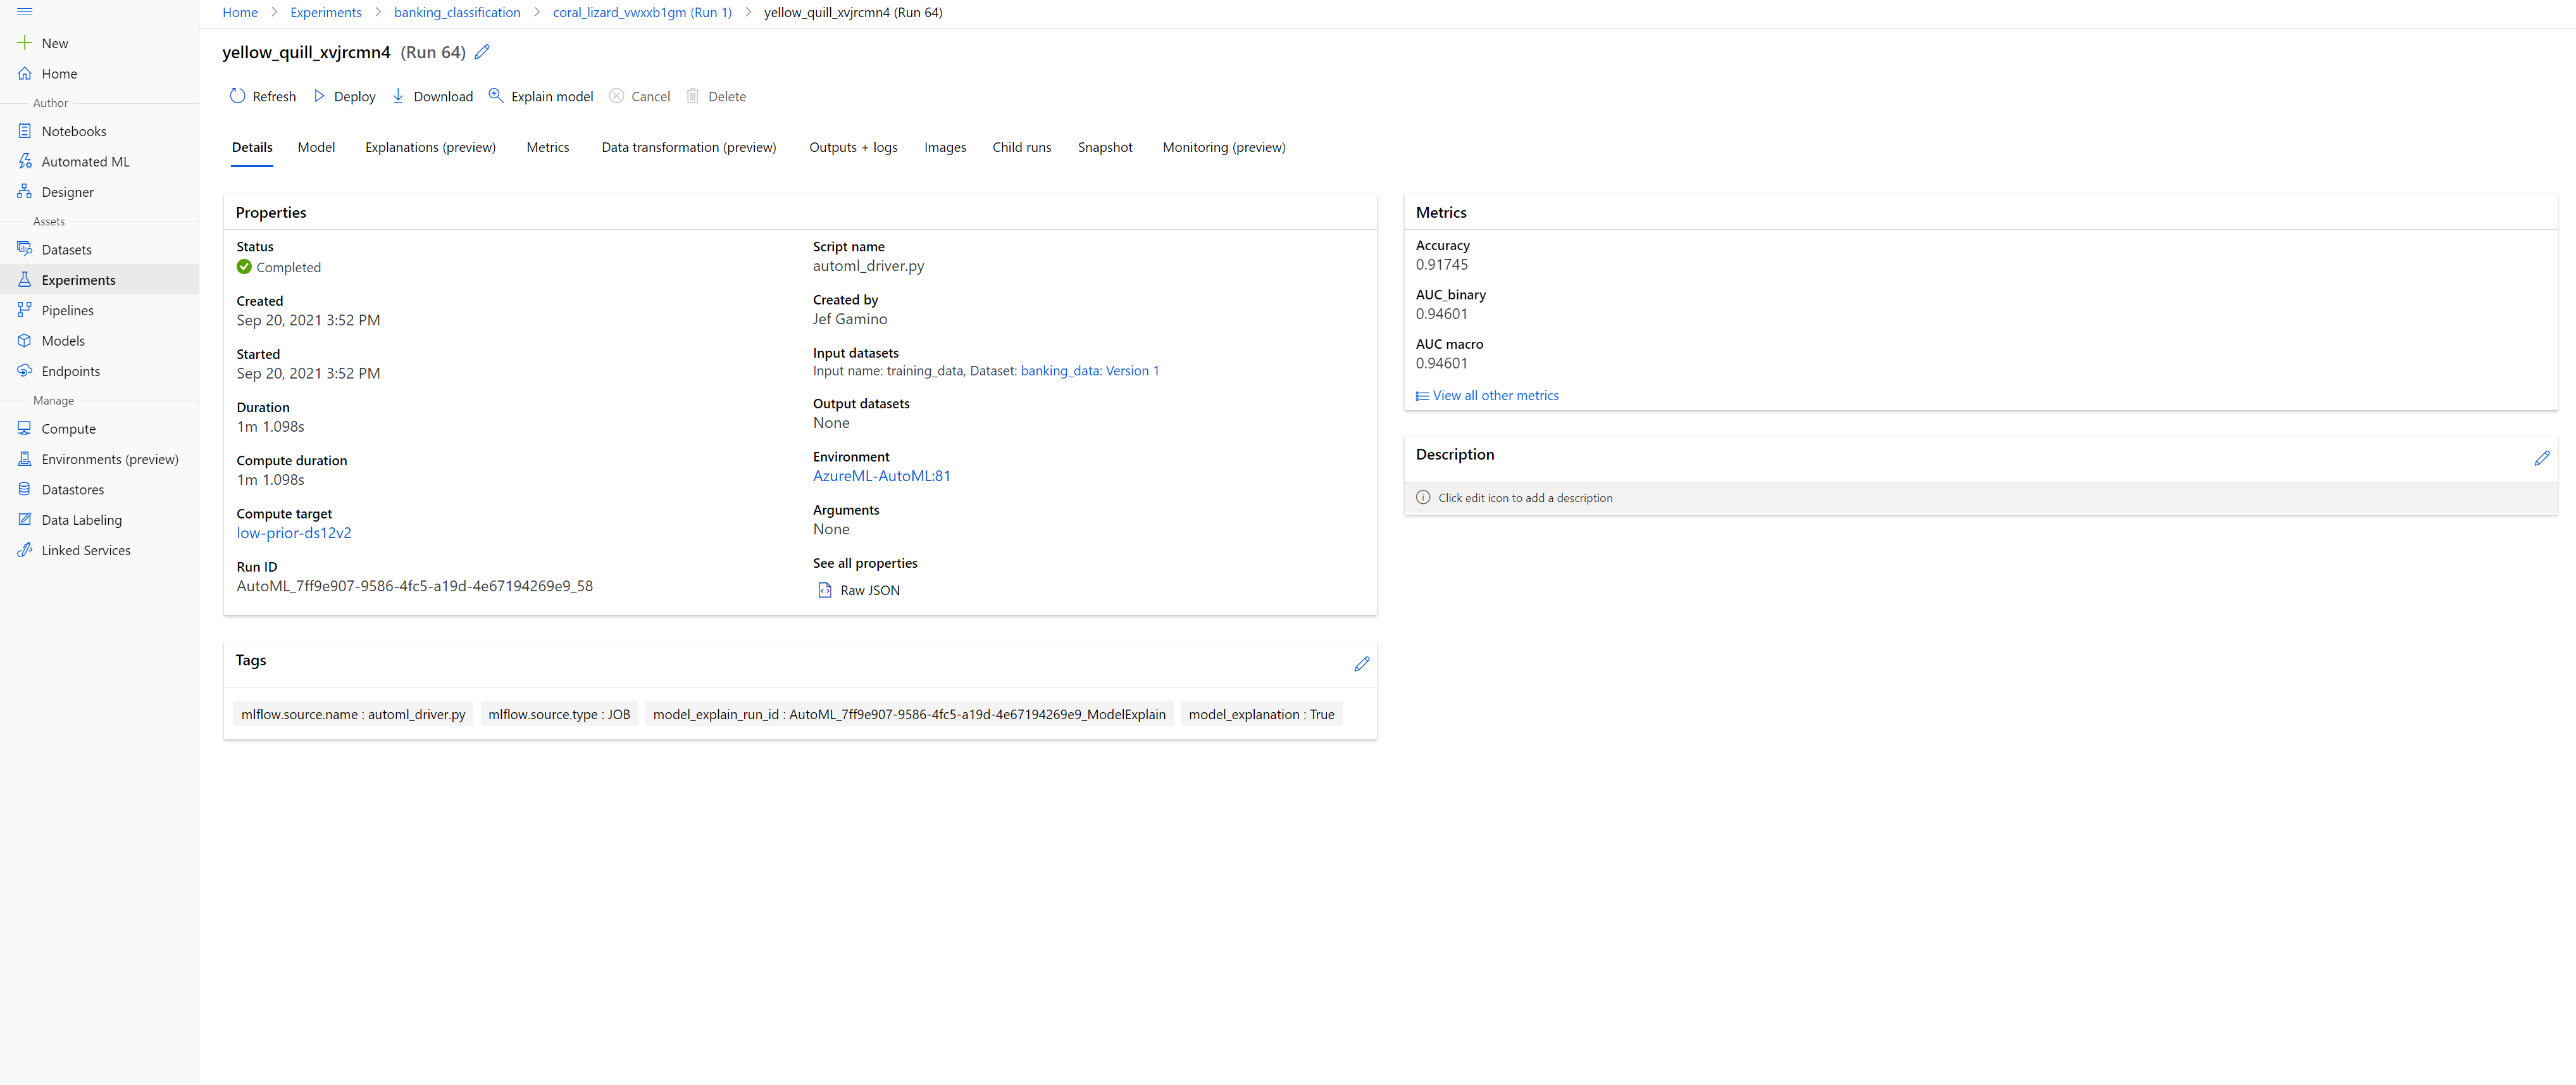Open Notebooks in the sidebar
The image size is (2576, 1085).
(73, 131)
